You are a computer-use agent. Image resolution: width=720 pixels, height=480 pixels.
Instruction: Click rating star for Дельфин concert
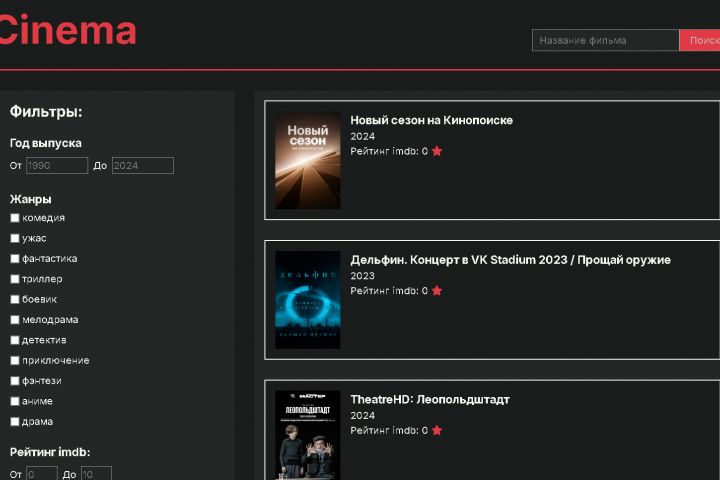point(437,291)
